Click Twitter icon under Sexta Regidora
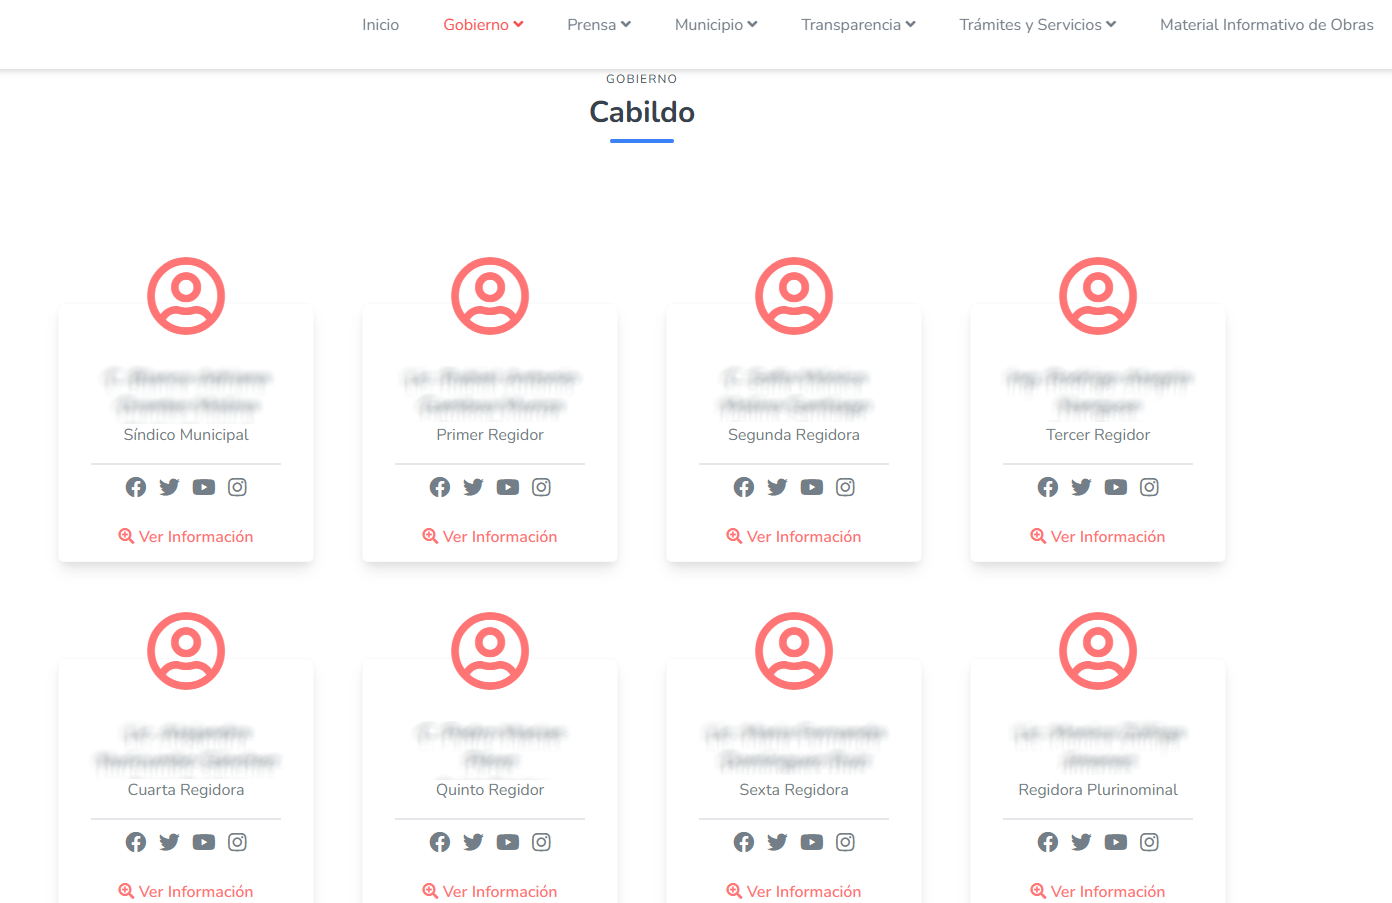1392x903 pixels. tap(777, 842)
